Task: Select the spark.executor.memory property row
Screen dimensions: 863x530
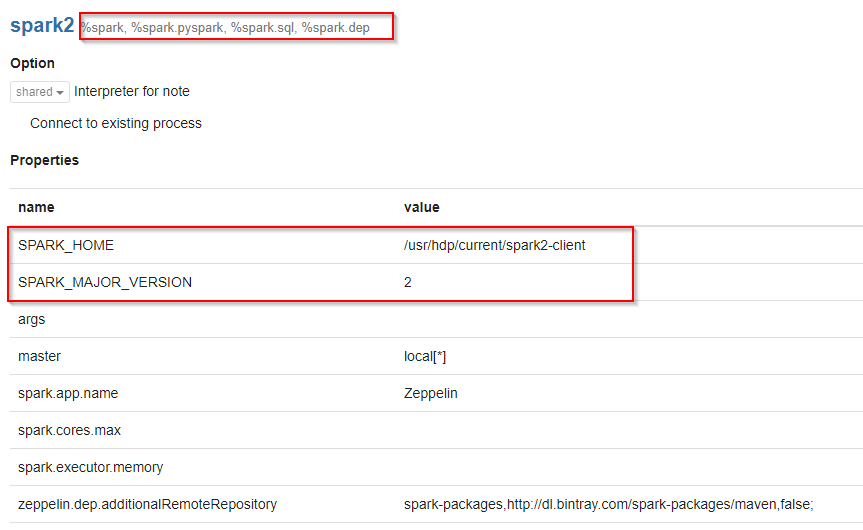Action: 90,467
